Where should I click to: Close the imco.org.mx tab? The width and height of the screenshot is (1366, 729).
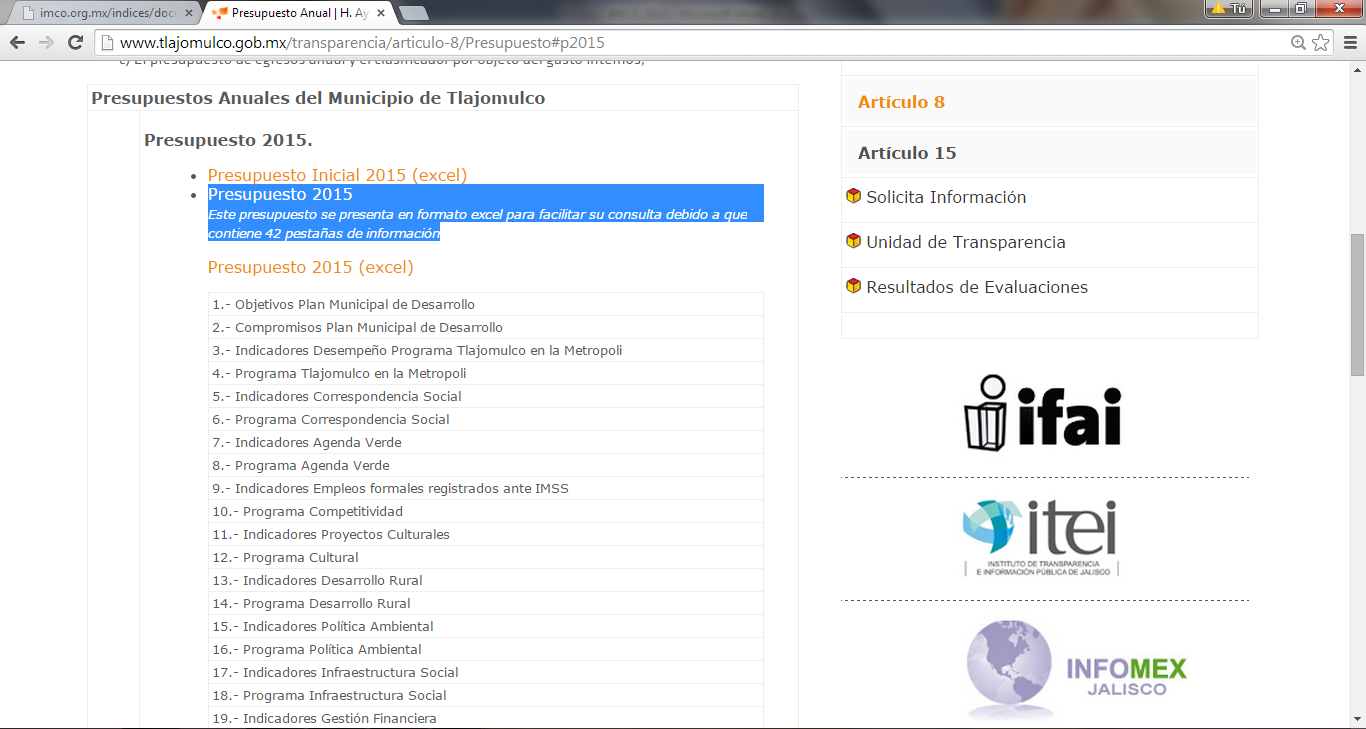pos(188,13)
